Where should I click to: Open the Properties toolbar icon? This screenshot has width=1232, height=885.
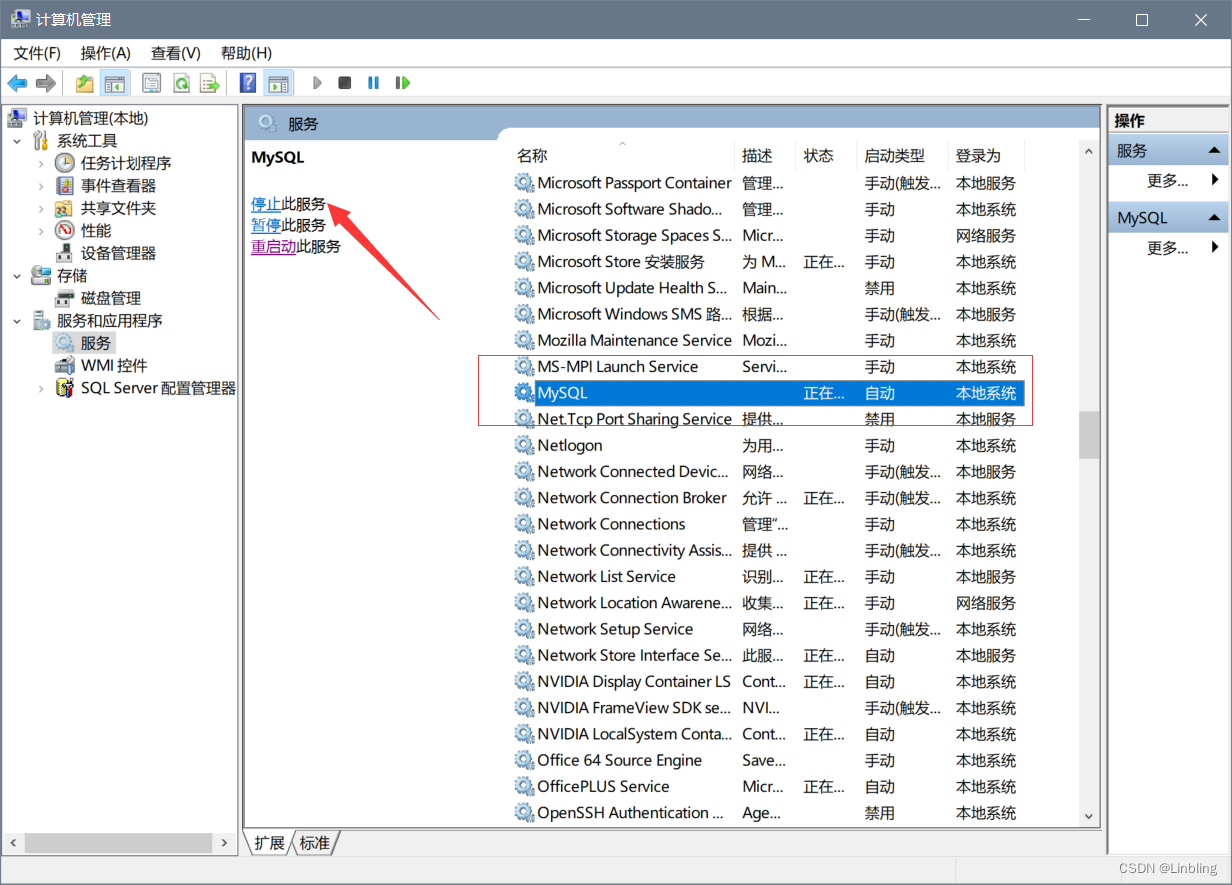pyautogui.click(x=151, y=83)
